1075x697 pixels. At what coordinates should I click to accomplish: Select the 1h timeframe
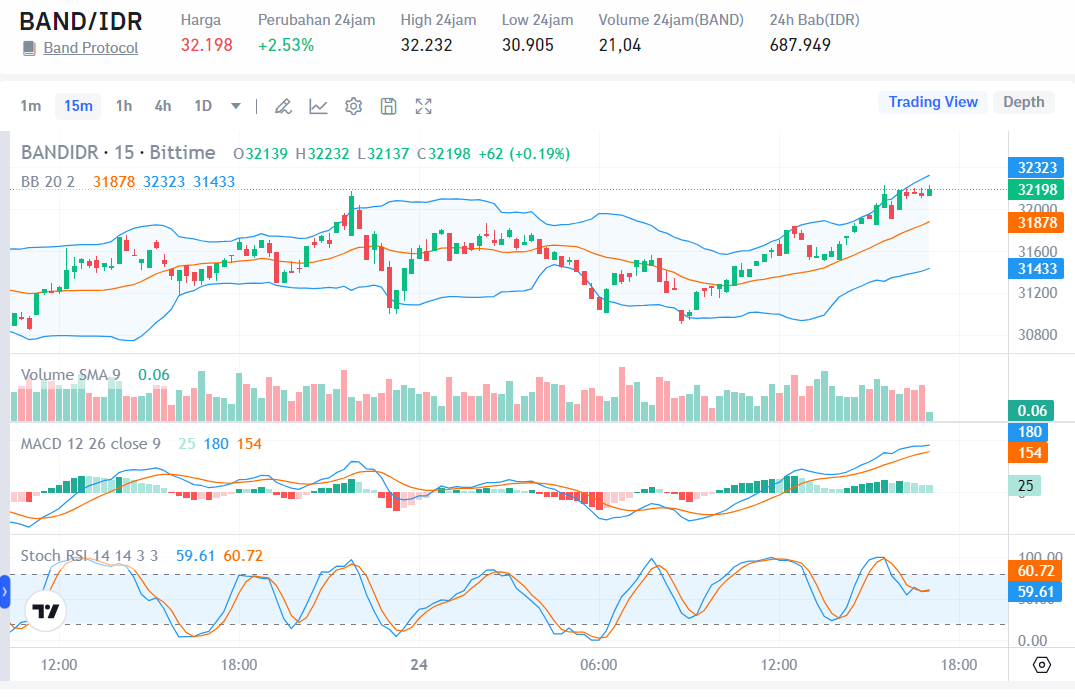(x=124, y=106)
